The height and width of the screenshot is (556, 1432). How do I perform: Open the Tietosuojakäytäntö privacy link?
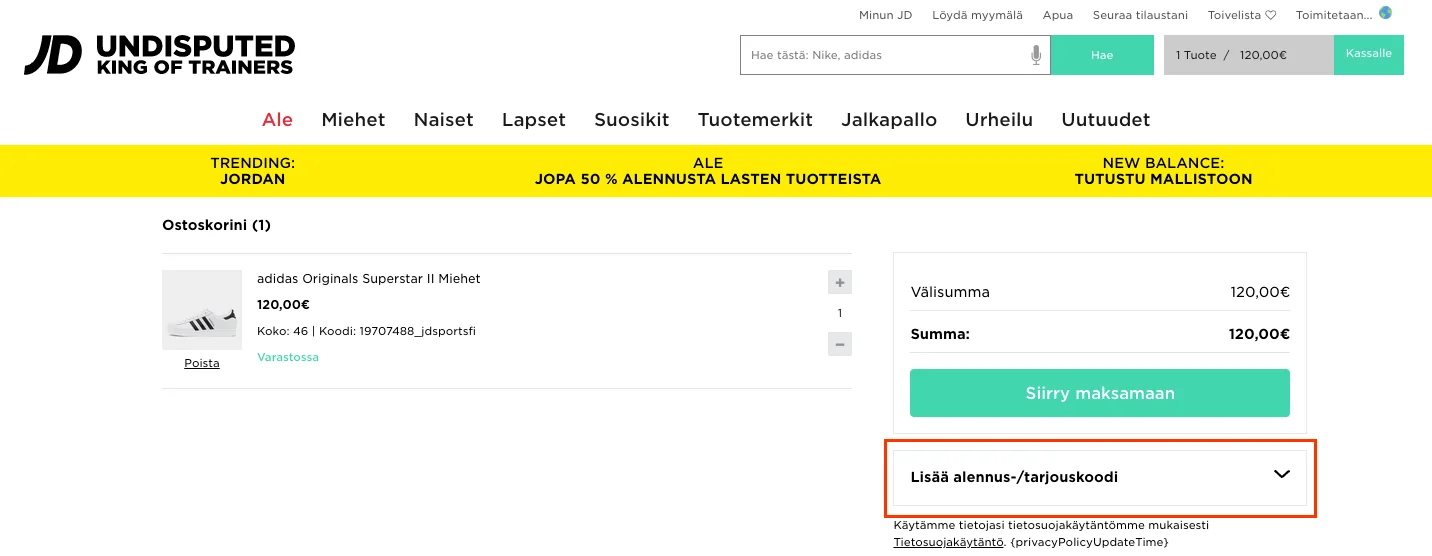pos(948,542)
